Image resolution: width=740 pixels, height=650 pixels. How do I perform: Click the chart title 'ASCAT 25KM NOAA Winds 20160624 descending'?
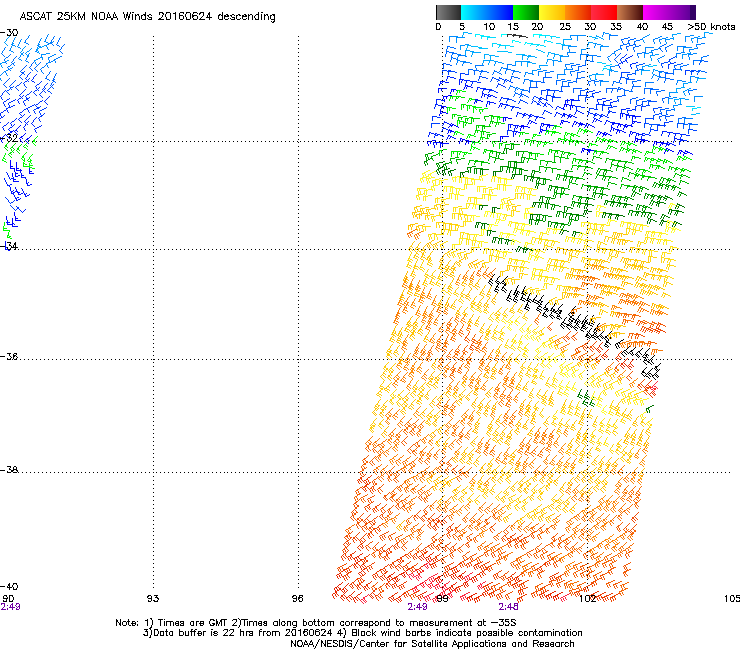[147, 17]
